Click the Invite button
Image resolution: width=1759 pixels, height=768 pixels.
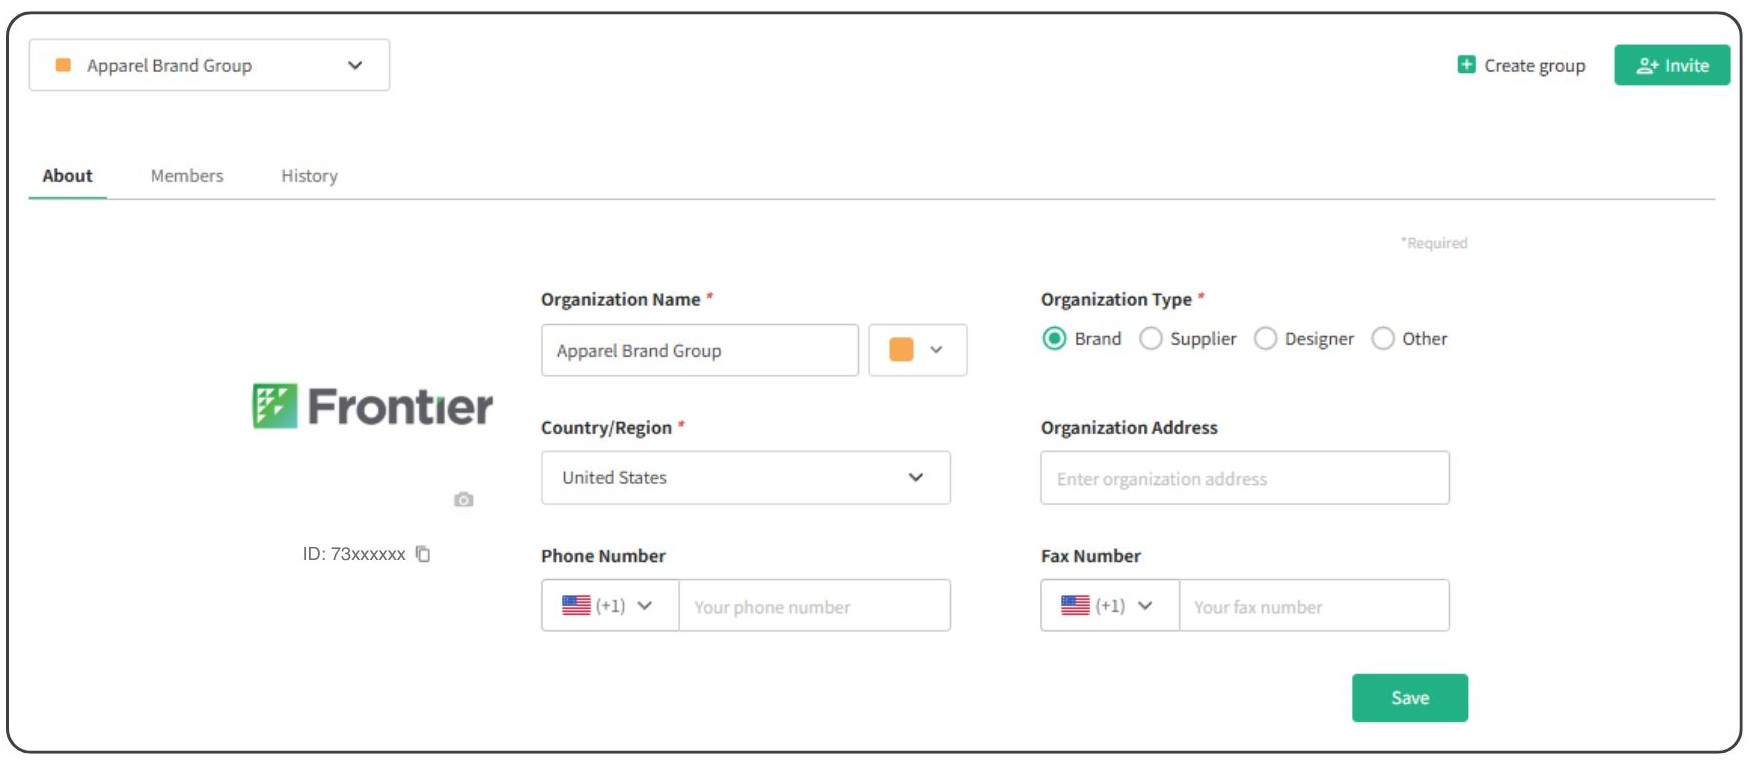tap(1671, 65)
